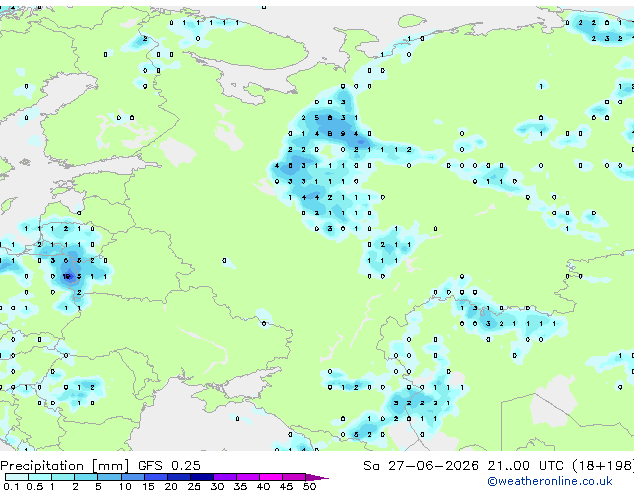Click the '25' legend scale value
The image size is (634, 490).
(x=194, y=486)
